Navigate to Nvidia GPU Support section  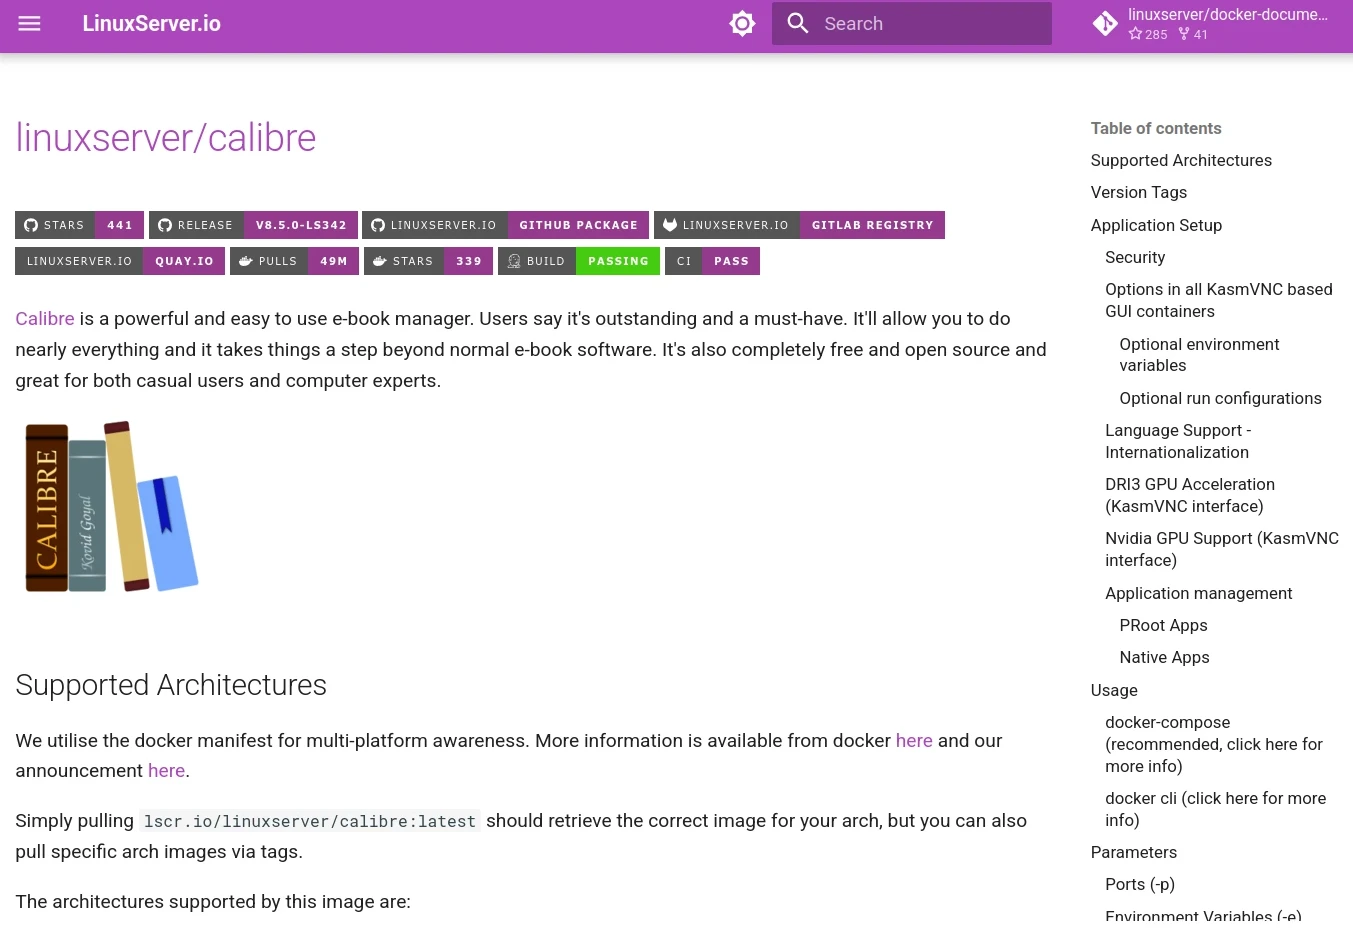[x=1221, y=549]
